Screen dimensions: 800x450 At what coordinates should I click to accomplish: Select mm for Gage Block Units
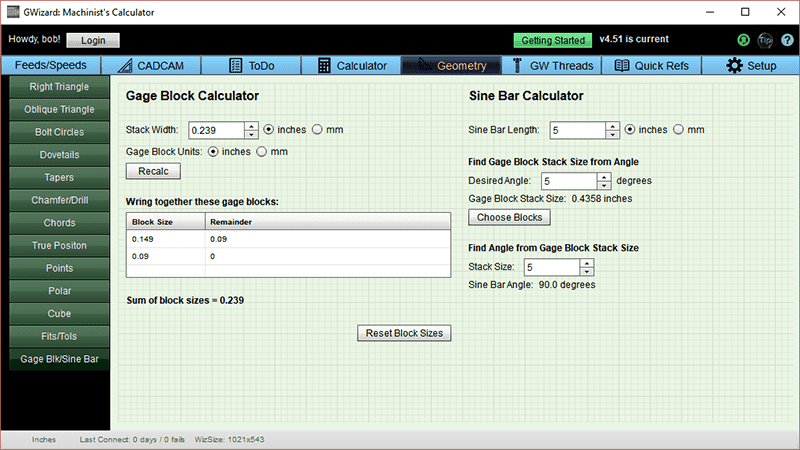point(262,152)
